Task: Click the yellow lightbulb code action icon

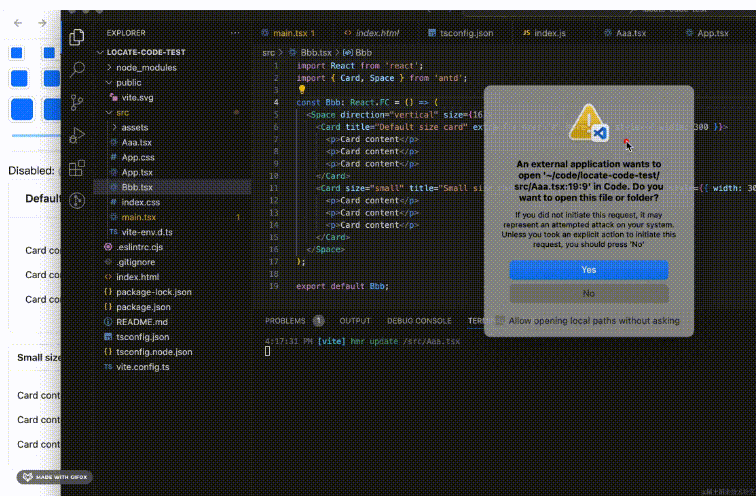Action: [x=302, y=89]
